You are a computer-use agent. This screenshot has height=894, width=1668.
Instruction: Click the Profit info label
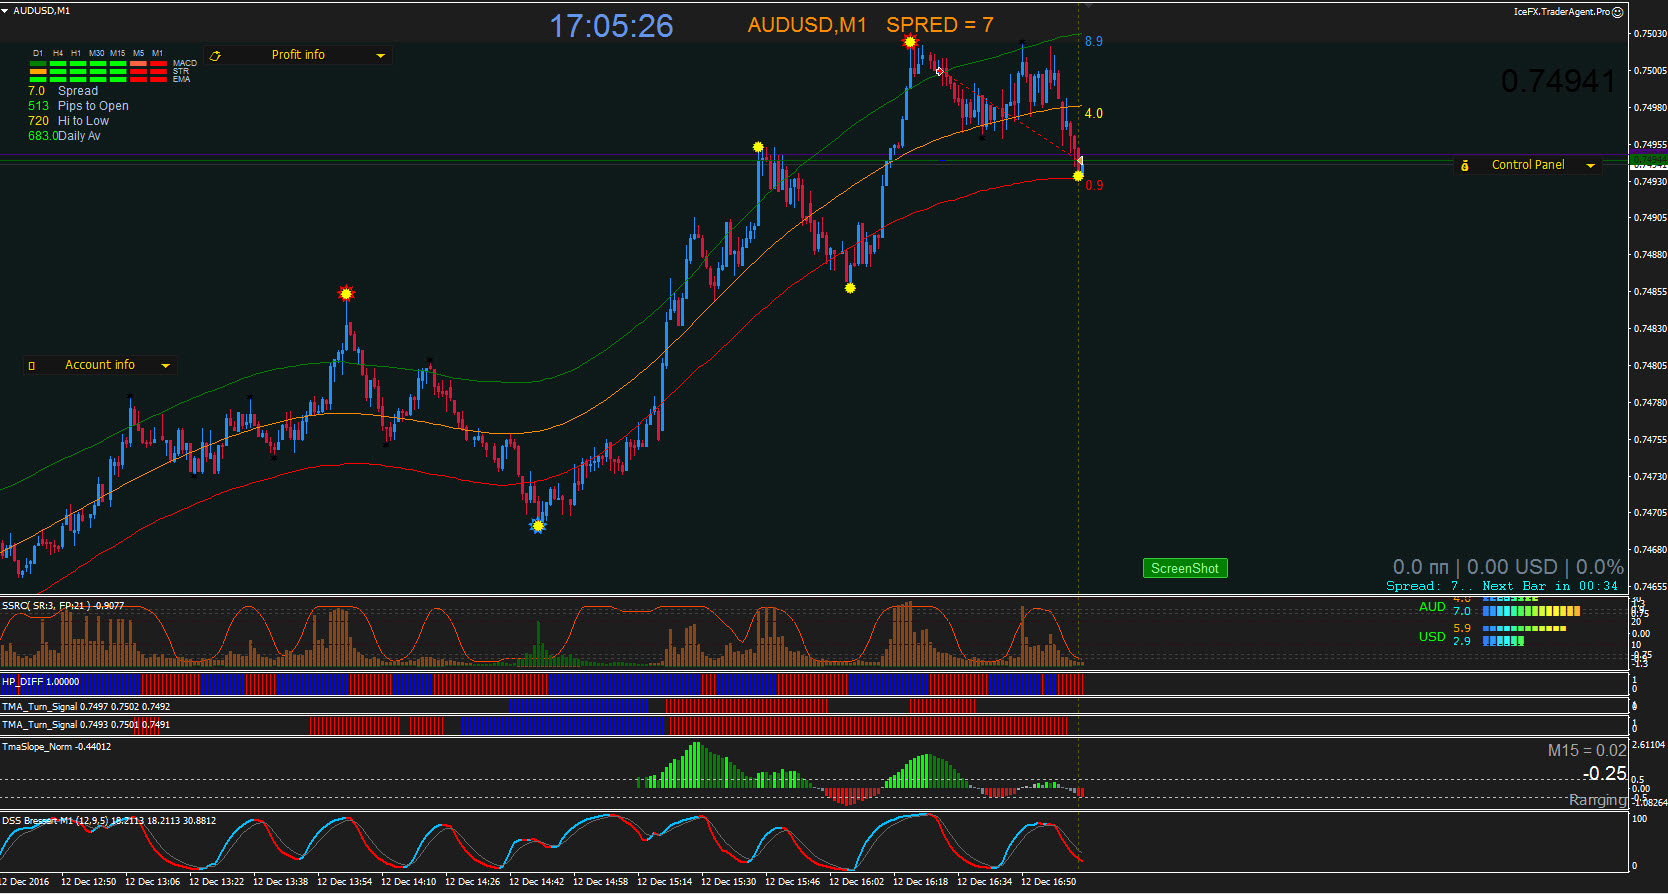(298, 55)
